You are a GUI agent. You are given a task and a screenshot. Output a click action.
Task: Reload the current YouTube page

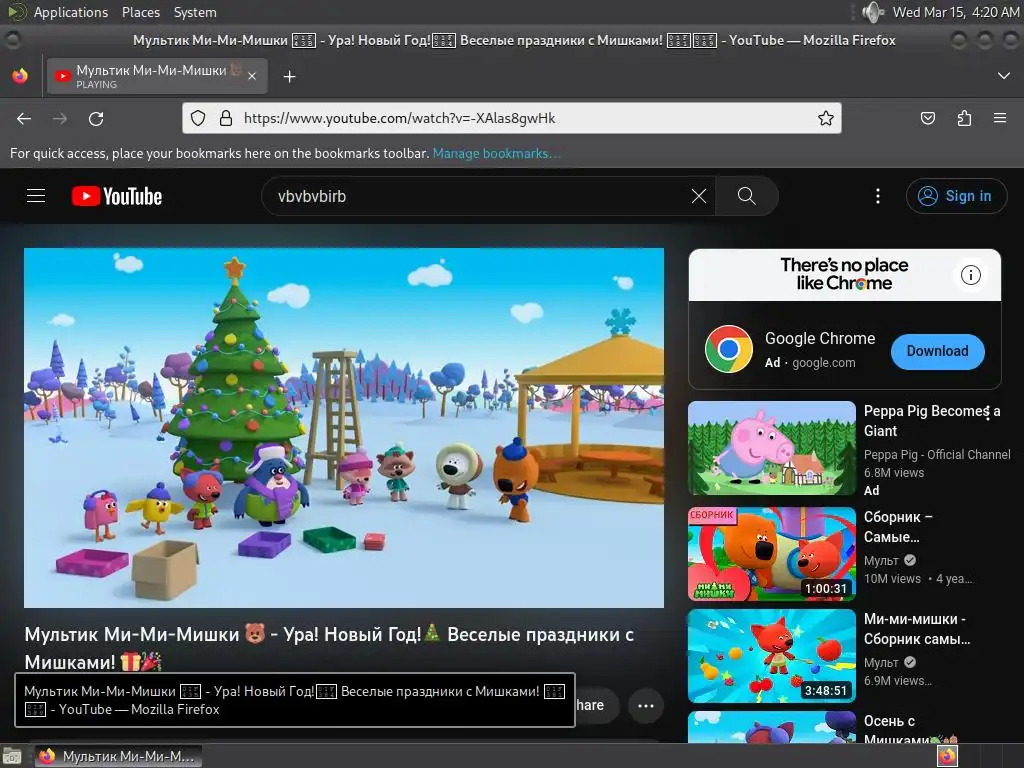pyautogui.click(x=96, y=118)
